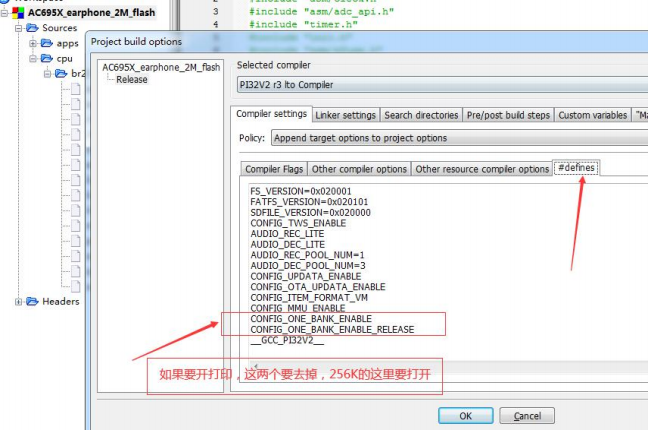Switch to Linker settings tab

pyautogui.click(x=345, y=115)
